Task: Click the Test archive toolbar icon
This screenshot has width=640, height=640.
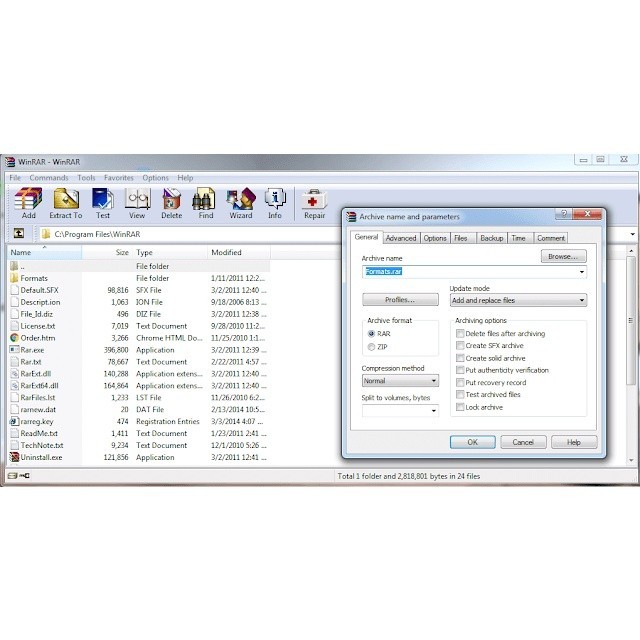Action: (x=102, y=199)
